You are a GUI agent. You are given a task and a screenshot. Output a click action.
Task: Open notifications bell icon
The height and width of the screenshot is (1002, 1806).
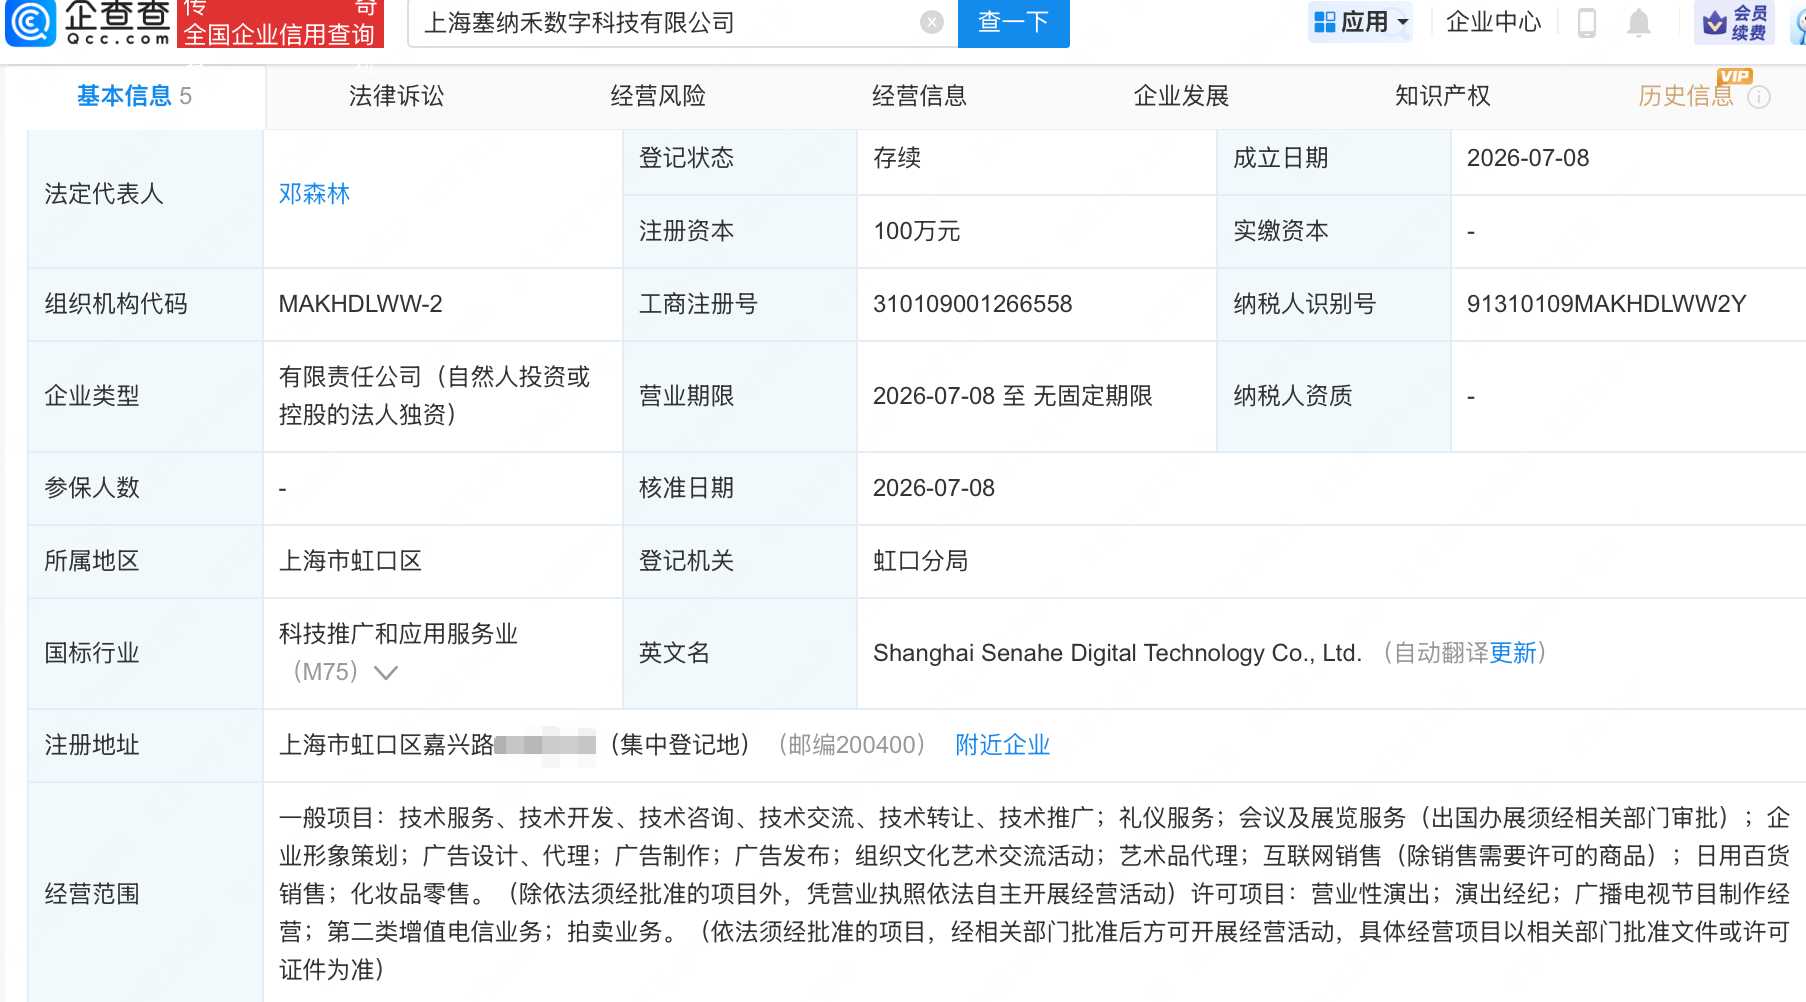tap(1639, 22)
